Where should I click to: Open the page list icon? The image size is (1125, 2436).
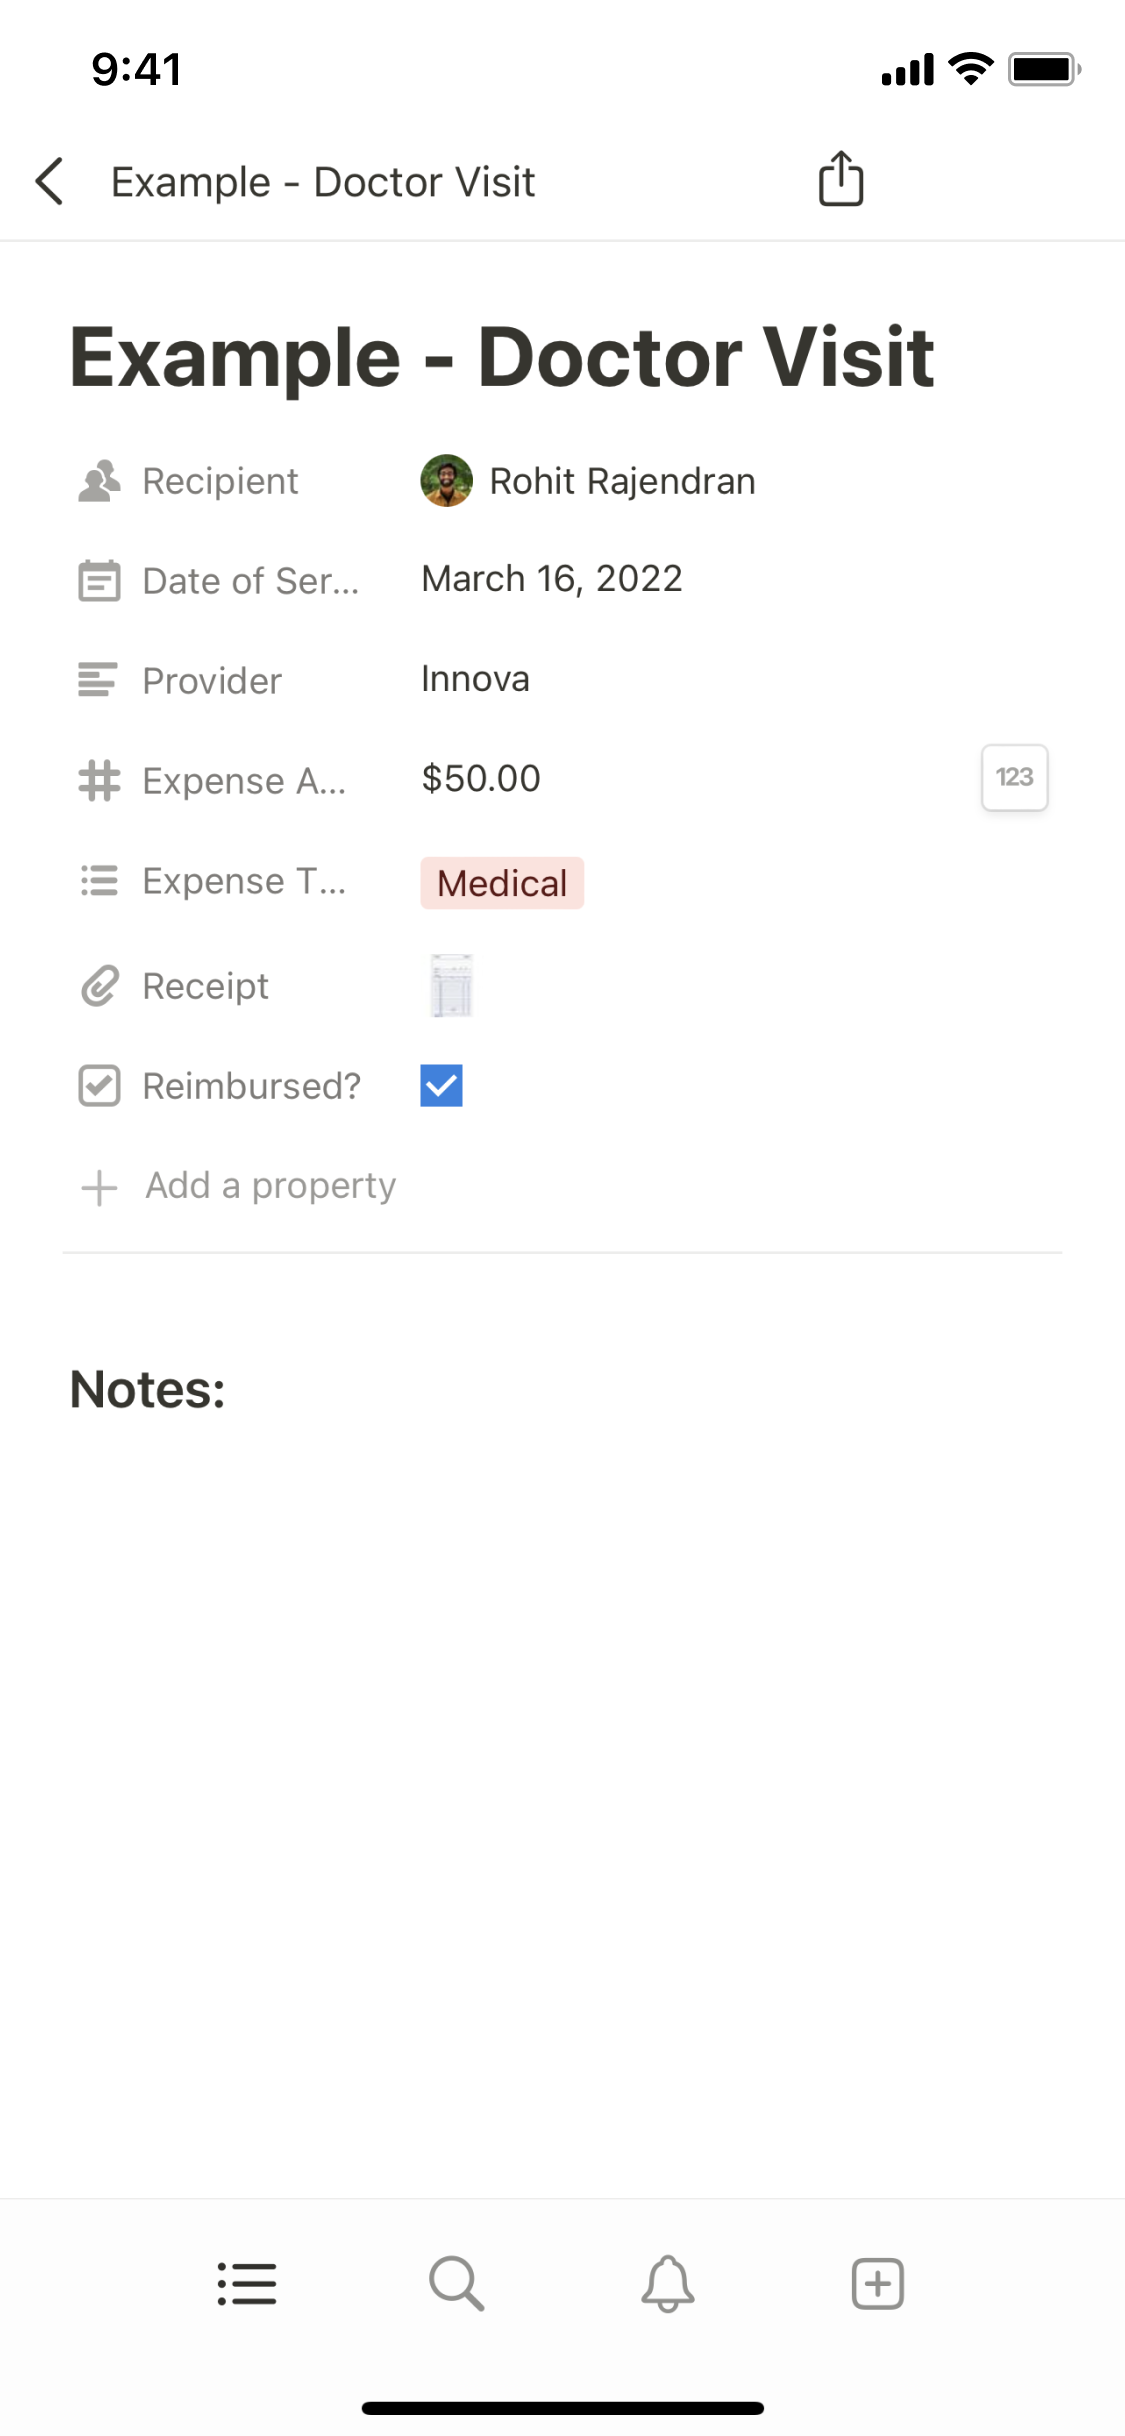coord(247,2284)
